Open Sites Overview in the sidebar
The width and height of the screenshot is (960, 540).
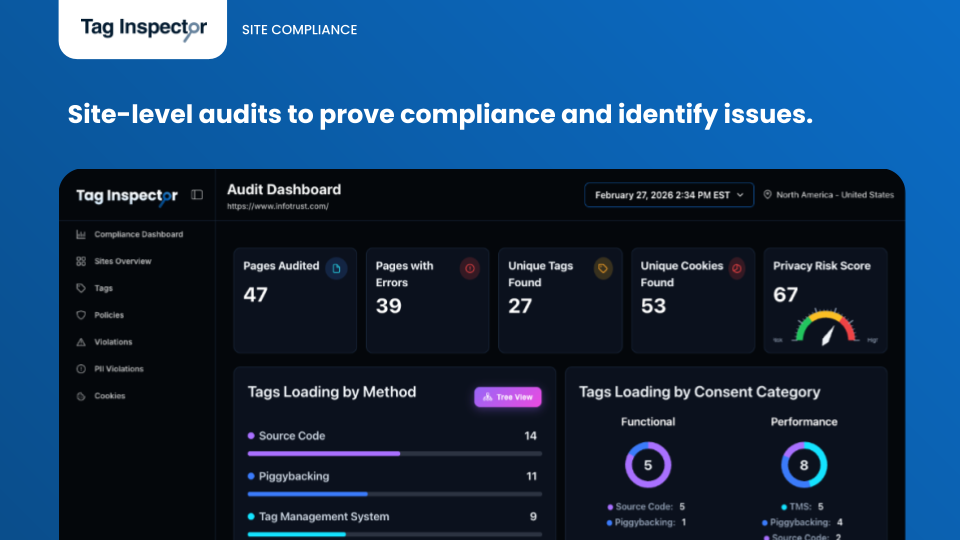coord(122,261)
